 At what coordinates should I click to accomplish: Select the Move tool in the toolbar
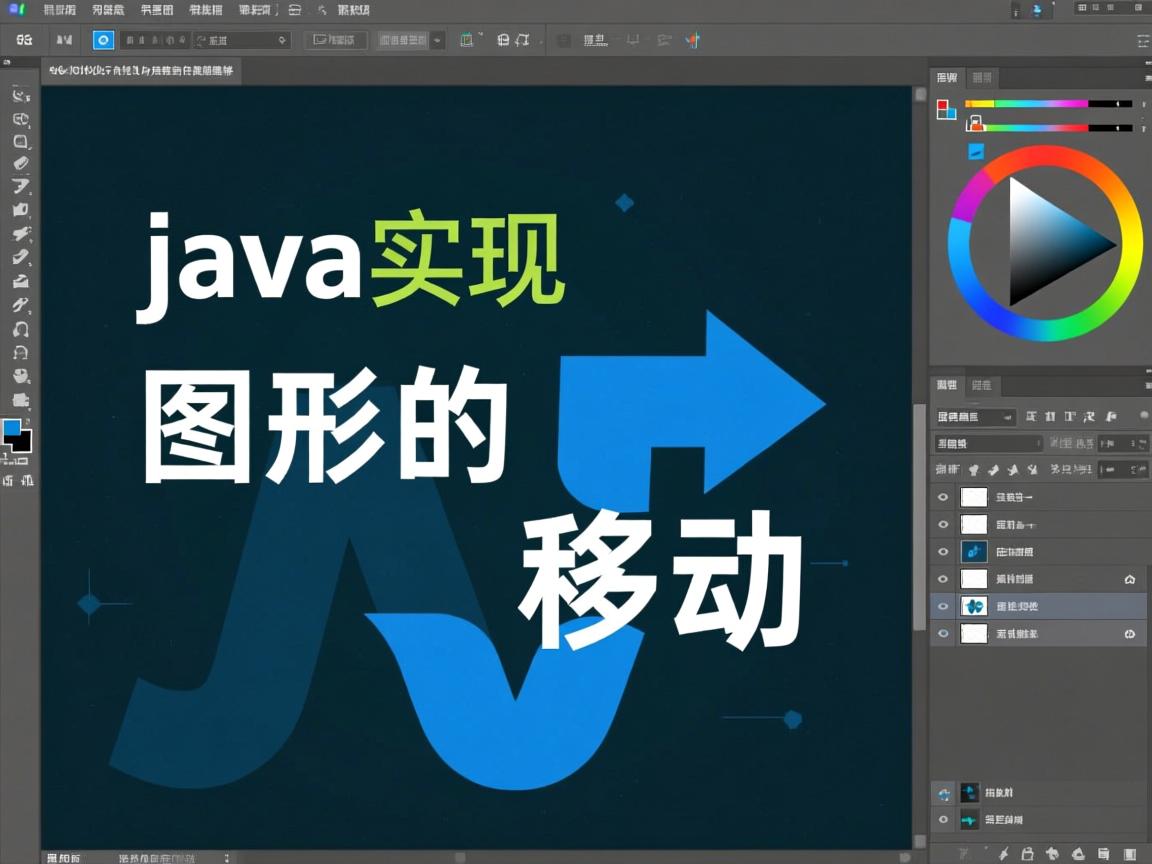click(x=20, y=95)
